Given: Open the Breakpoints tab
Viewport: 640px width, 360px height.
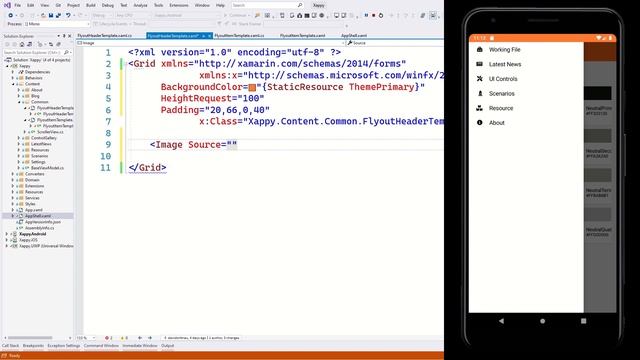Looking at the screenshot, I should tap(33, 346).
